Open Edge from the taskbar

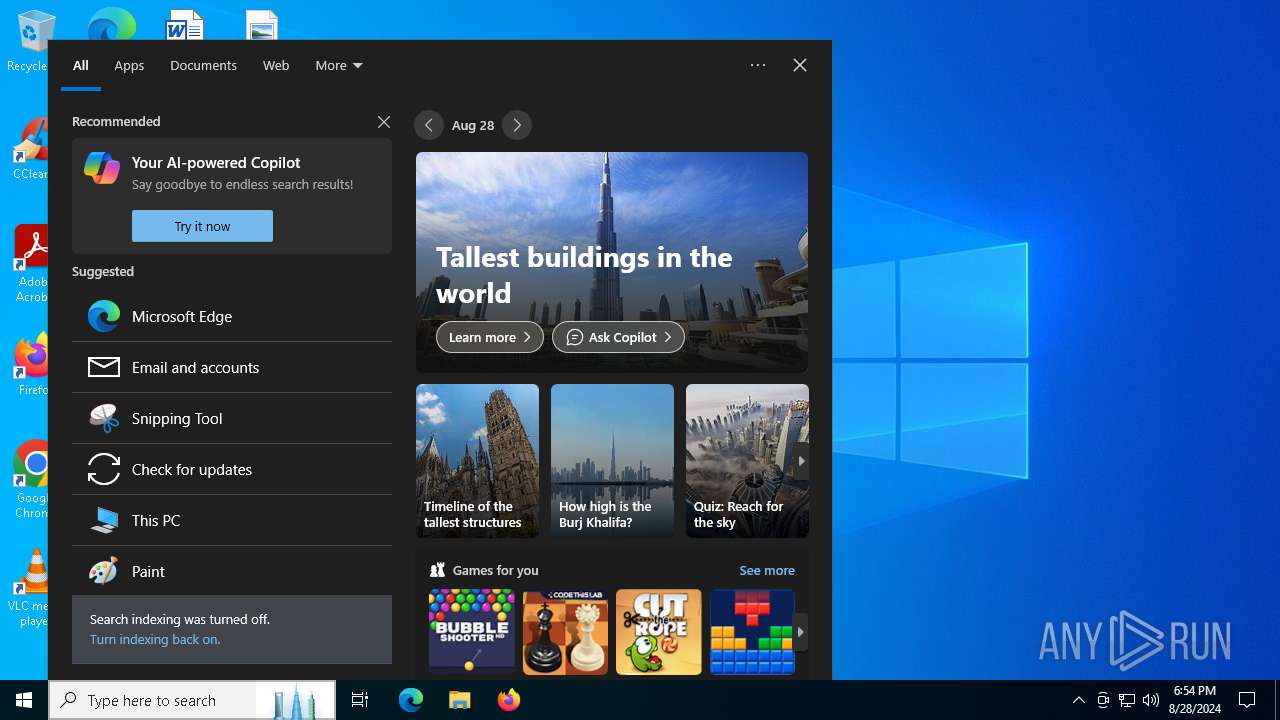[x=411, y=700]
